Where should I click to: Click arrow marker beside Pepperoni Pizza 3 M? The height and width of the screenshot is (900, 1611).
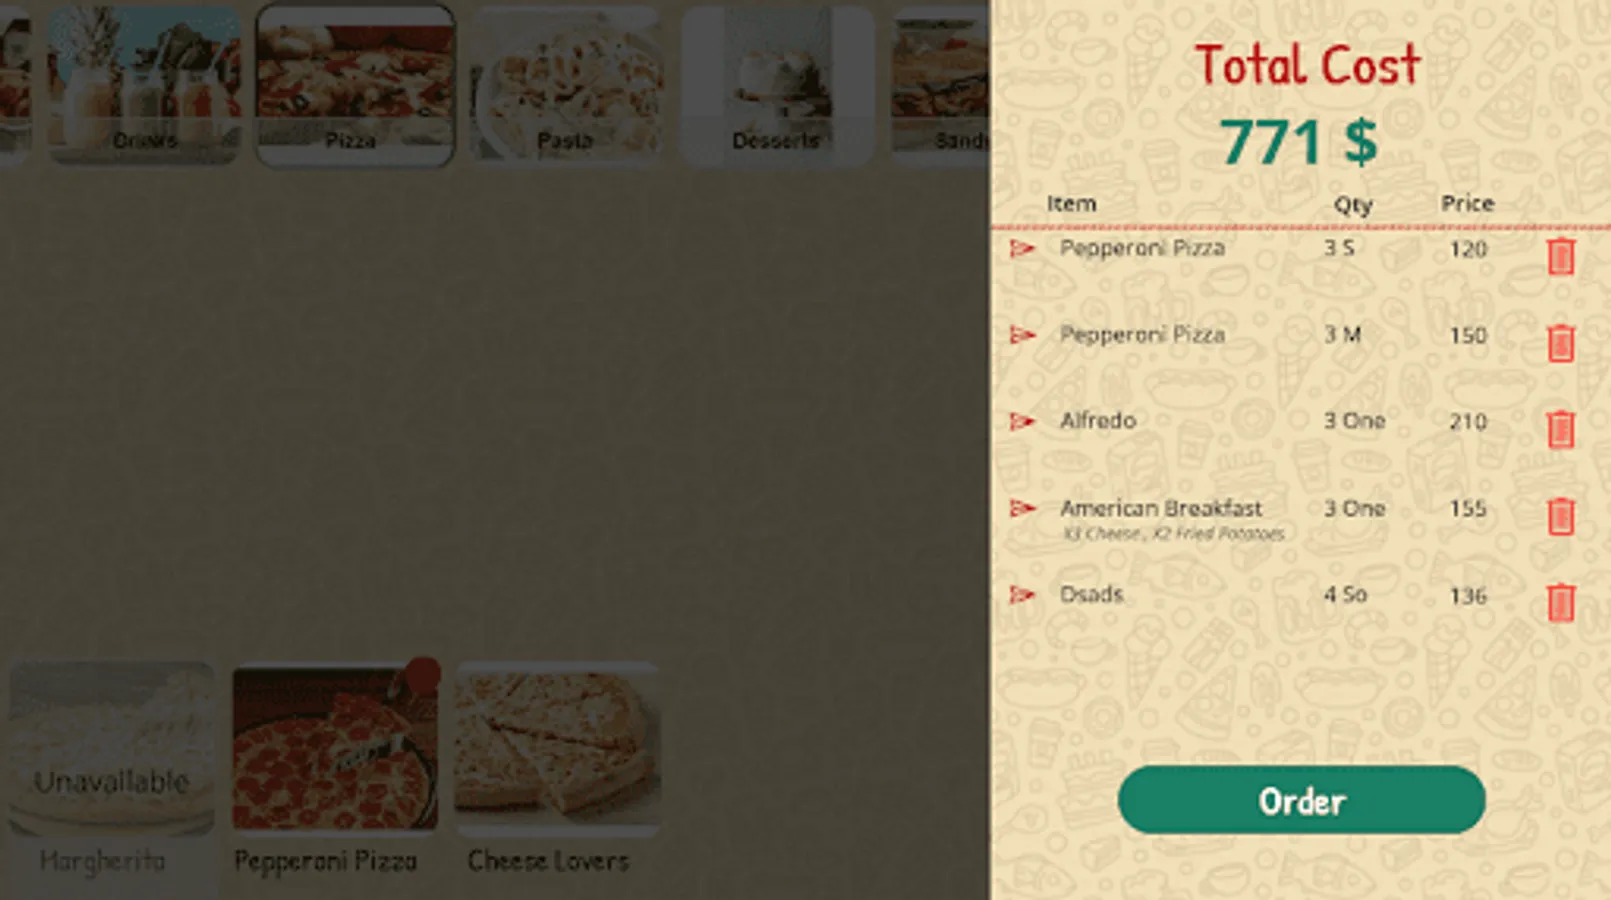coord(1022,335)
